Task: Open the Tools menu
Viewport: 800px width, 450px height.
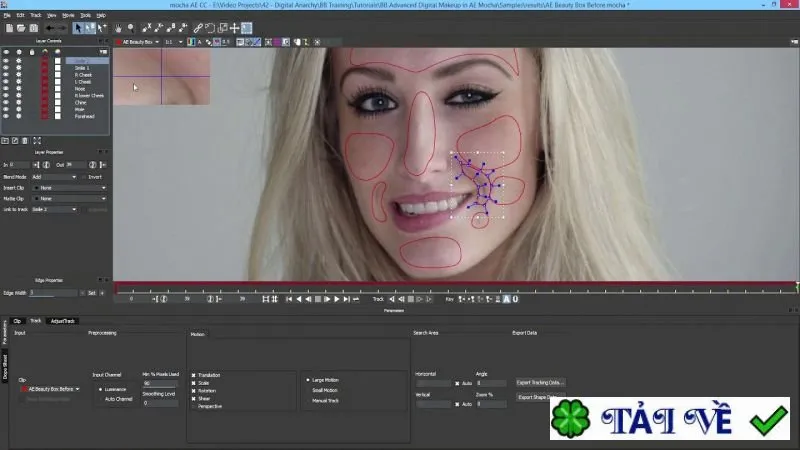Action: click(85, 15)
